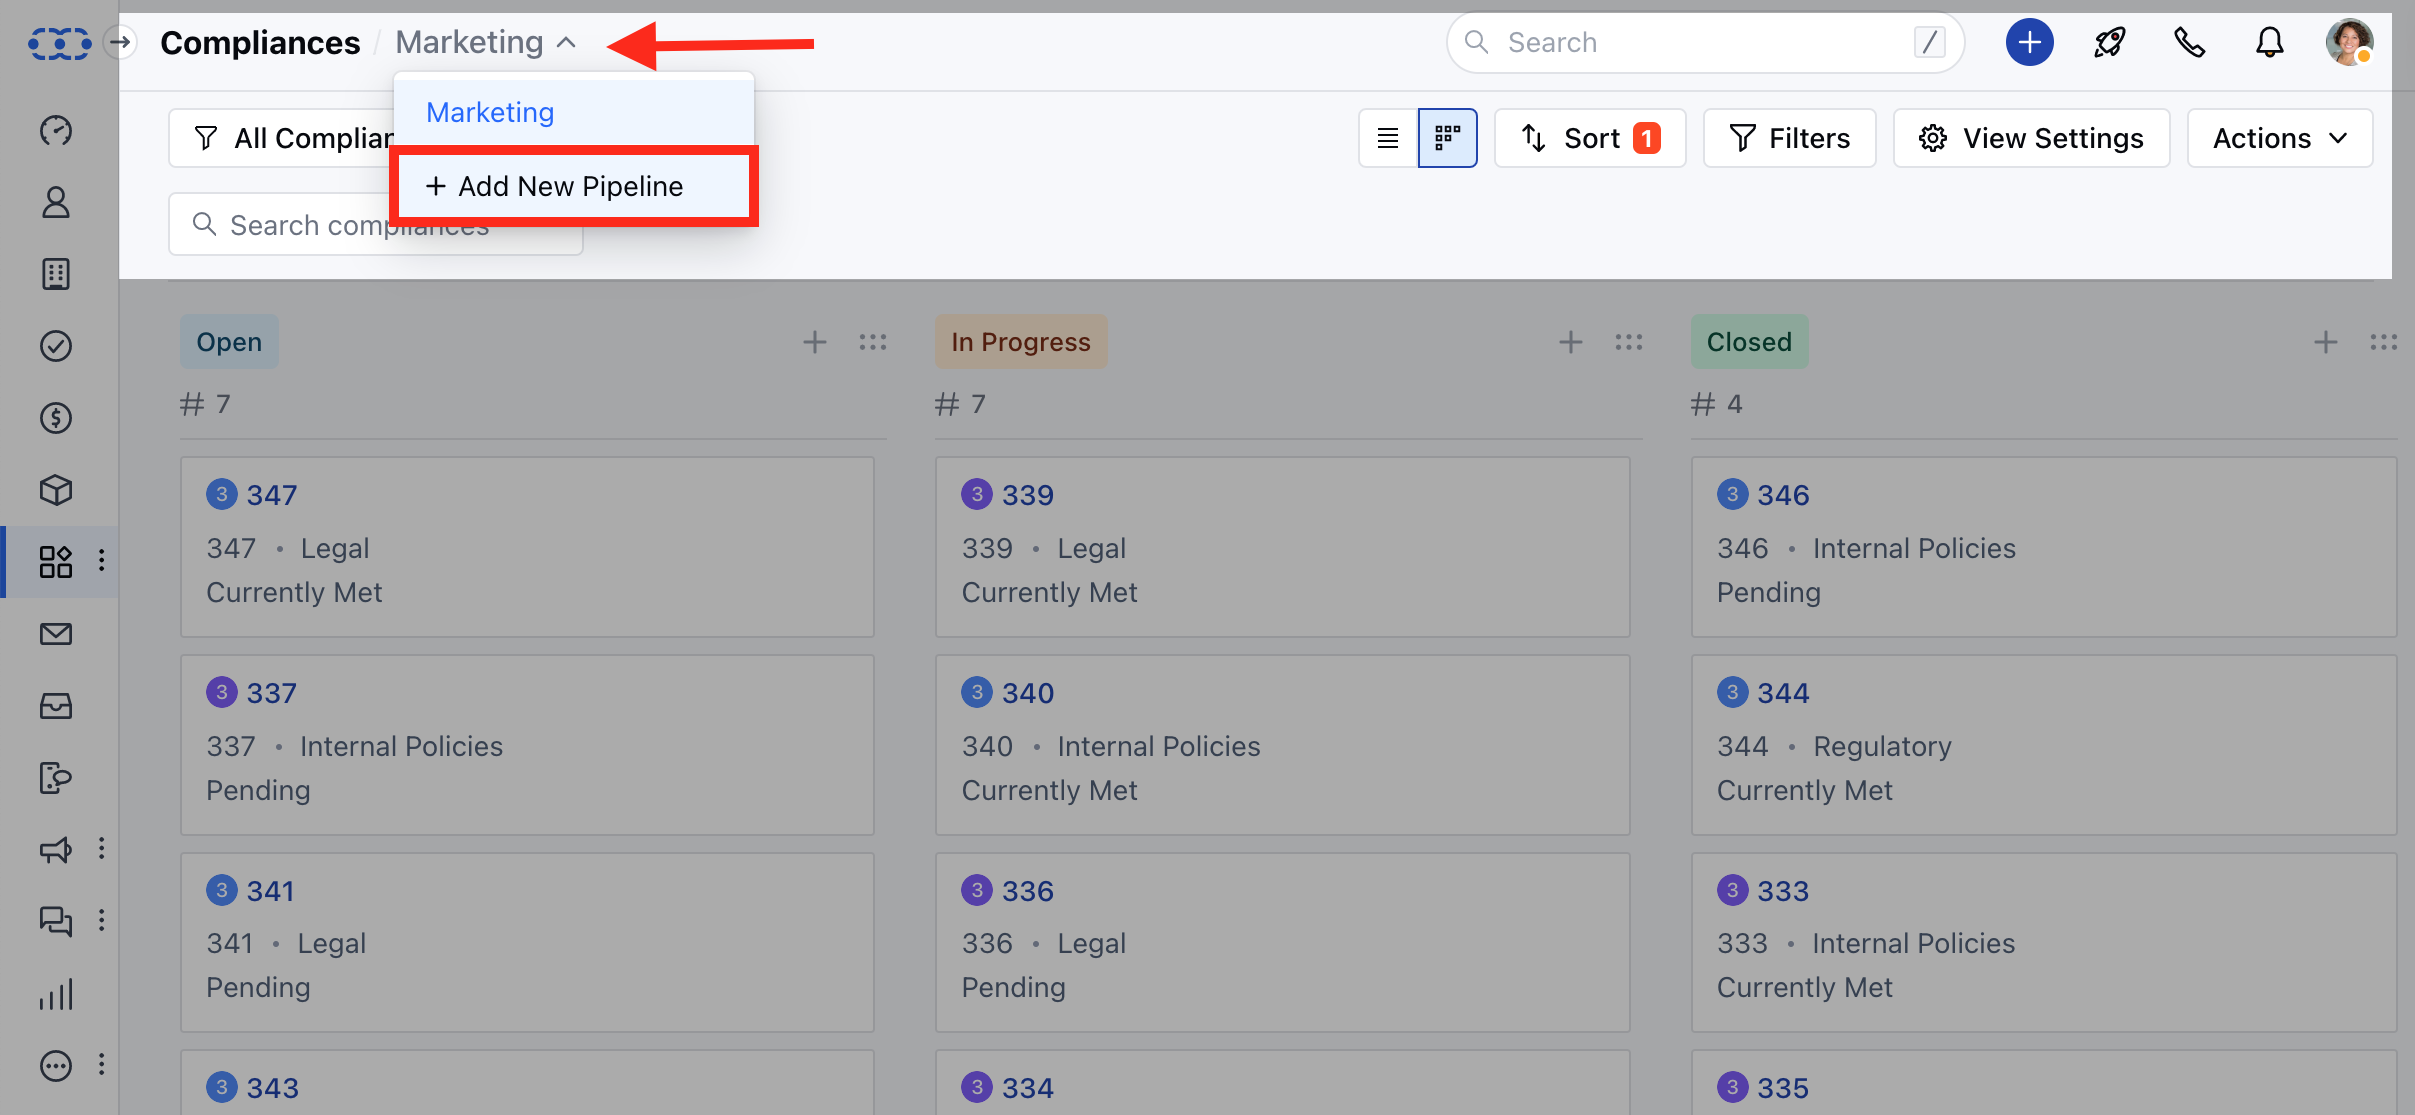Click the Open stage label

(229, 342)
